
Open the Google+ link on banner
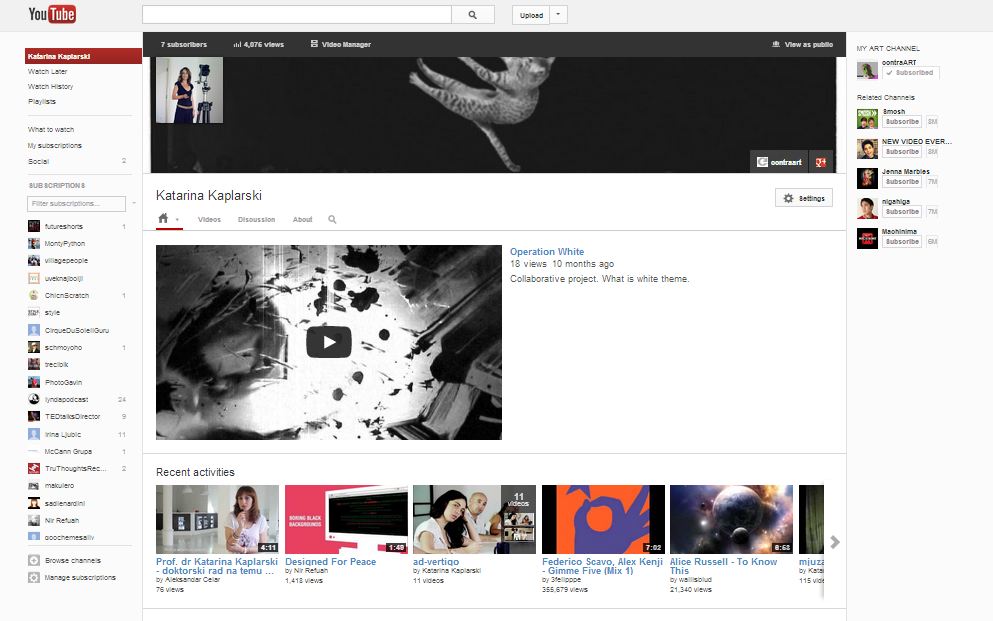[821, 162]
